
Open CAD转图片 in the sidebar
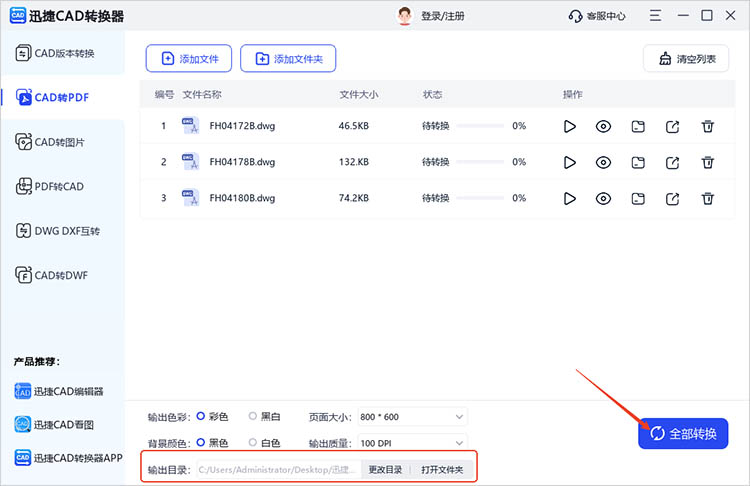(x=63, y=142)
